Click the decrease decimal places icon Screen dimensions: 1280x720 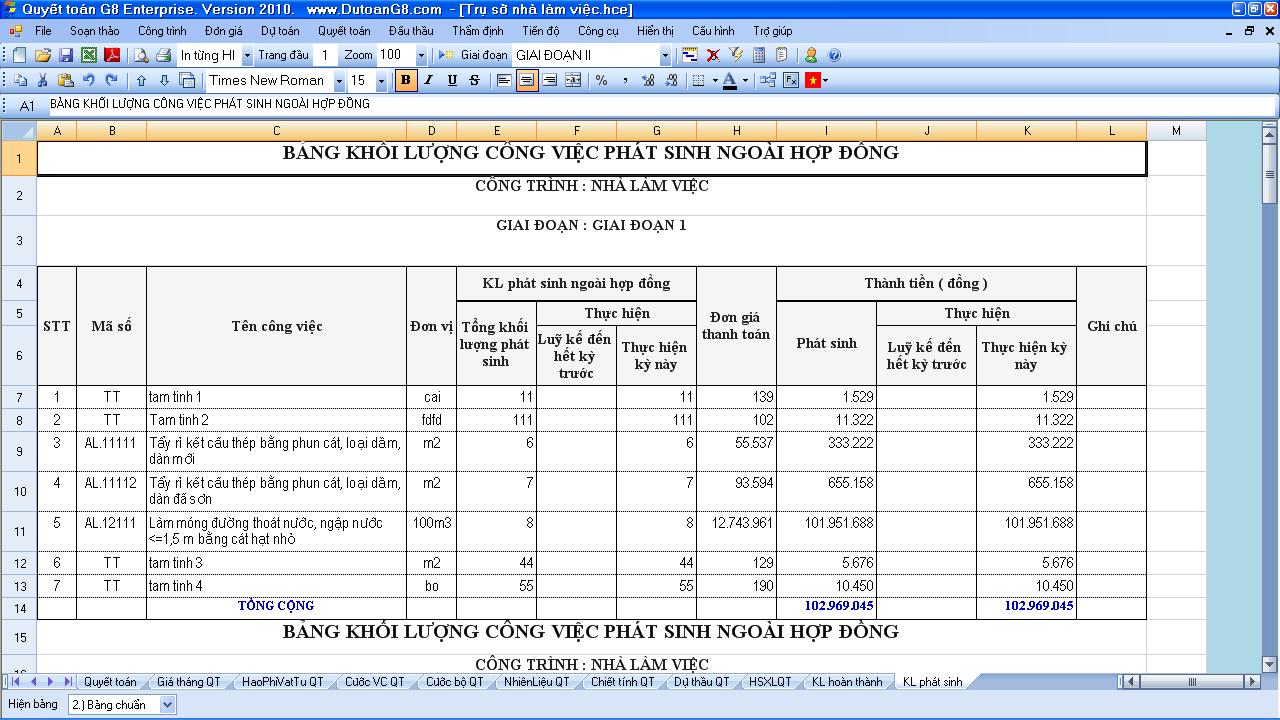tap(671, 80)
